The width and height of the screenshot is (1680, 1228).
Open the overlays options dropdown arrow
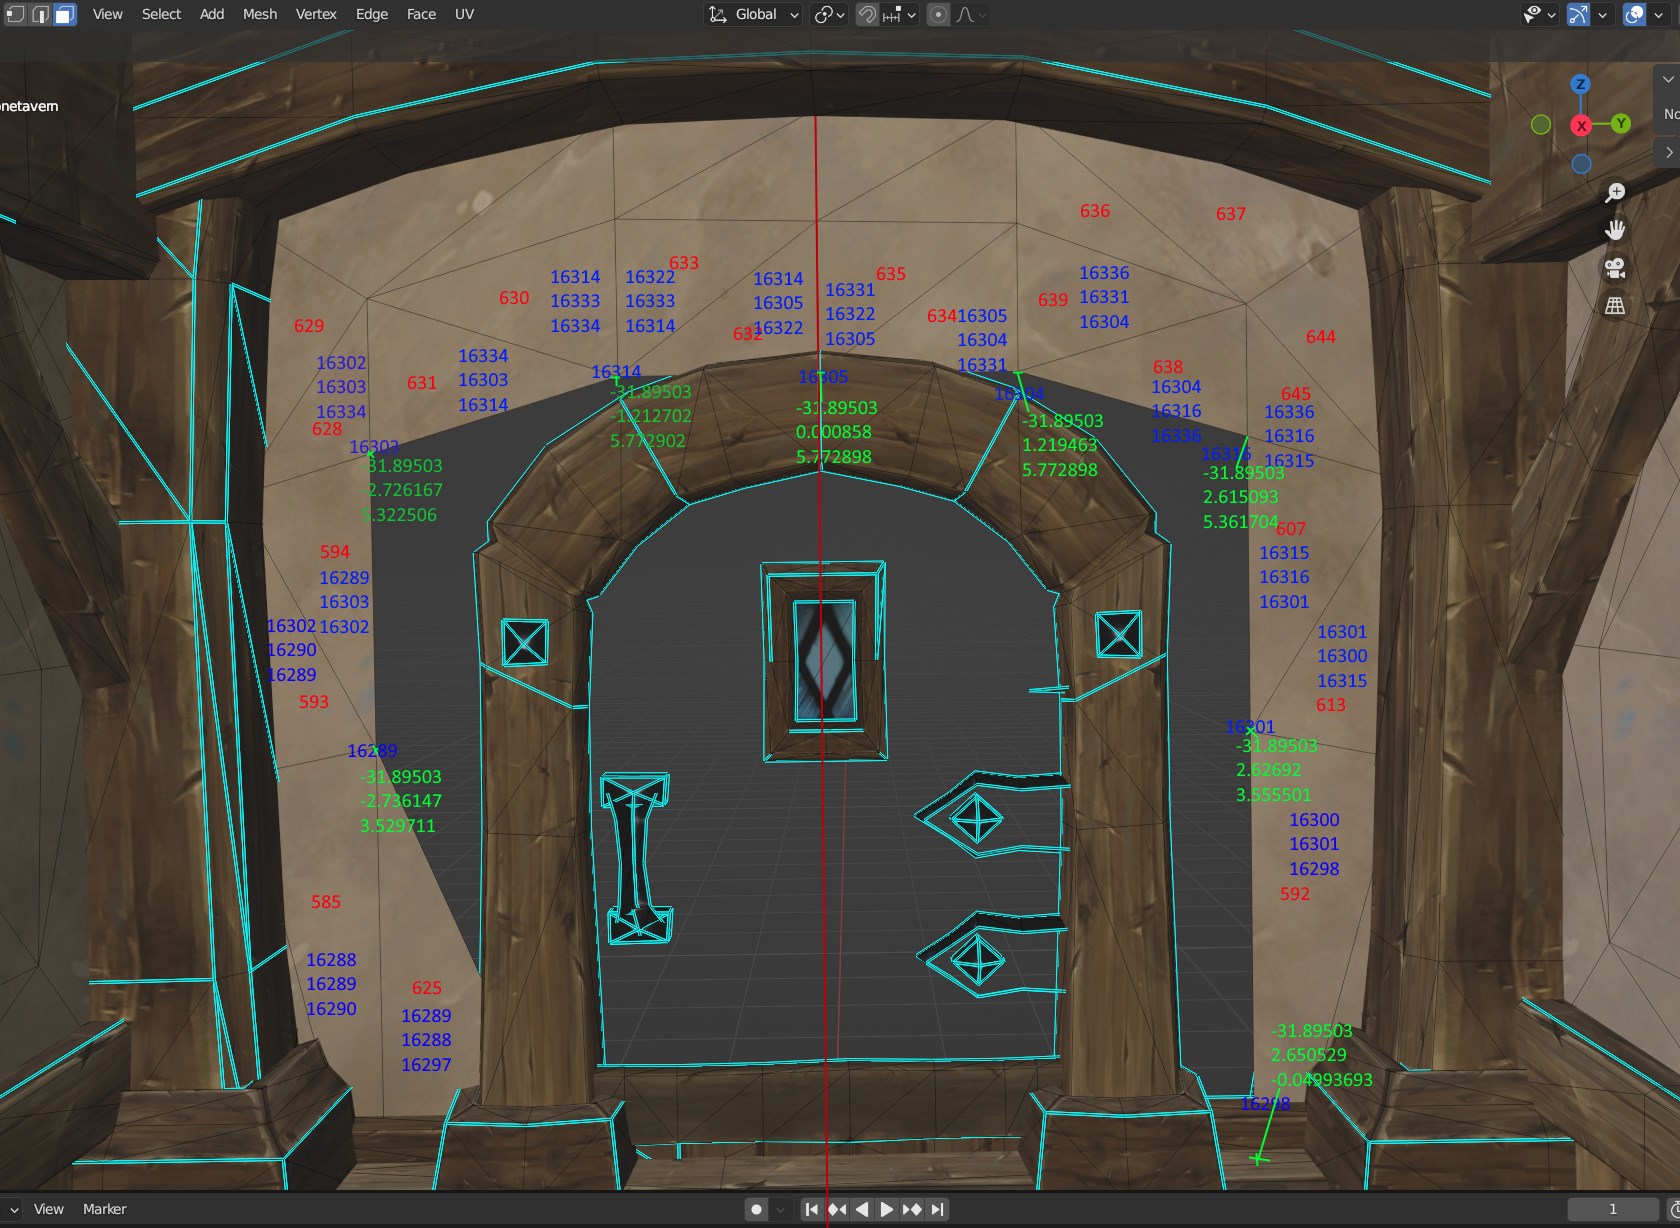pyautogui.click(x=1658, y=14)
